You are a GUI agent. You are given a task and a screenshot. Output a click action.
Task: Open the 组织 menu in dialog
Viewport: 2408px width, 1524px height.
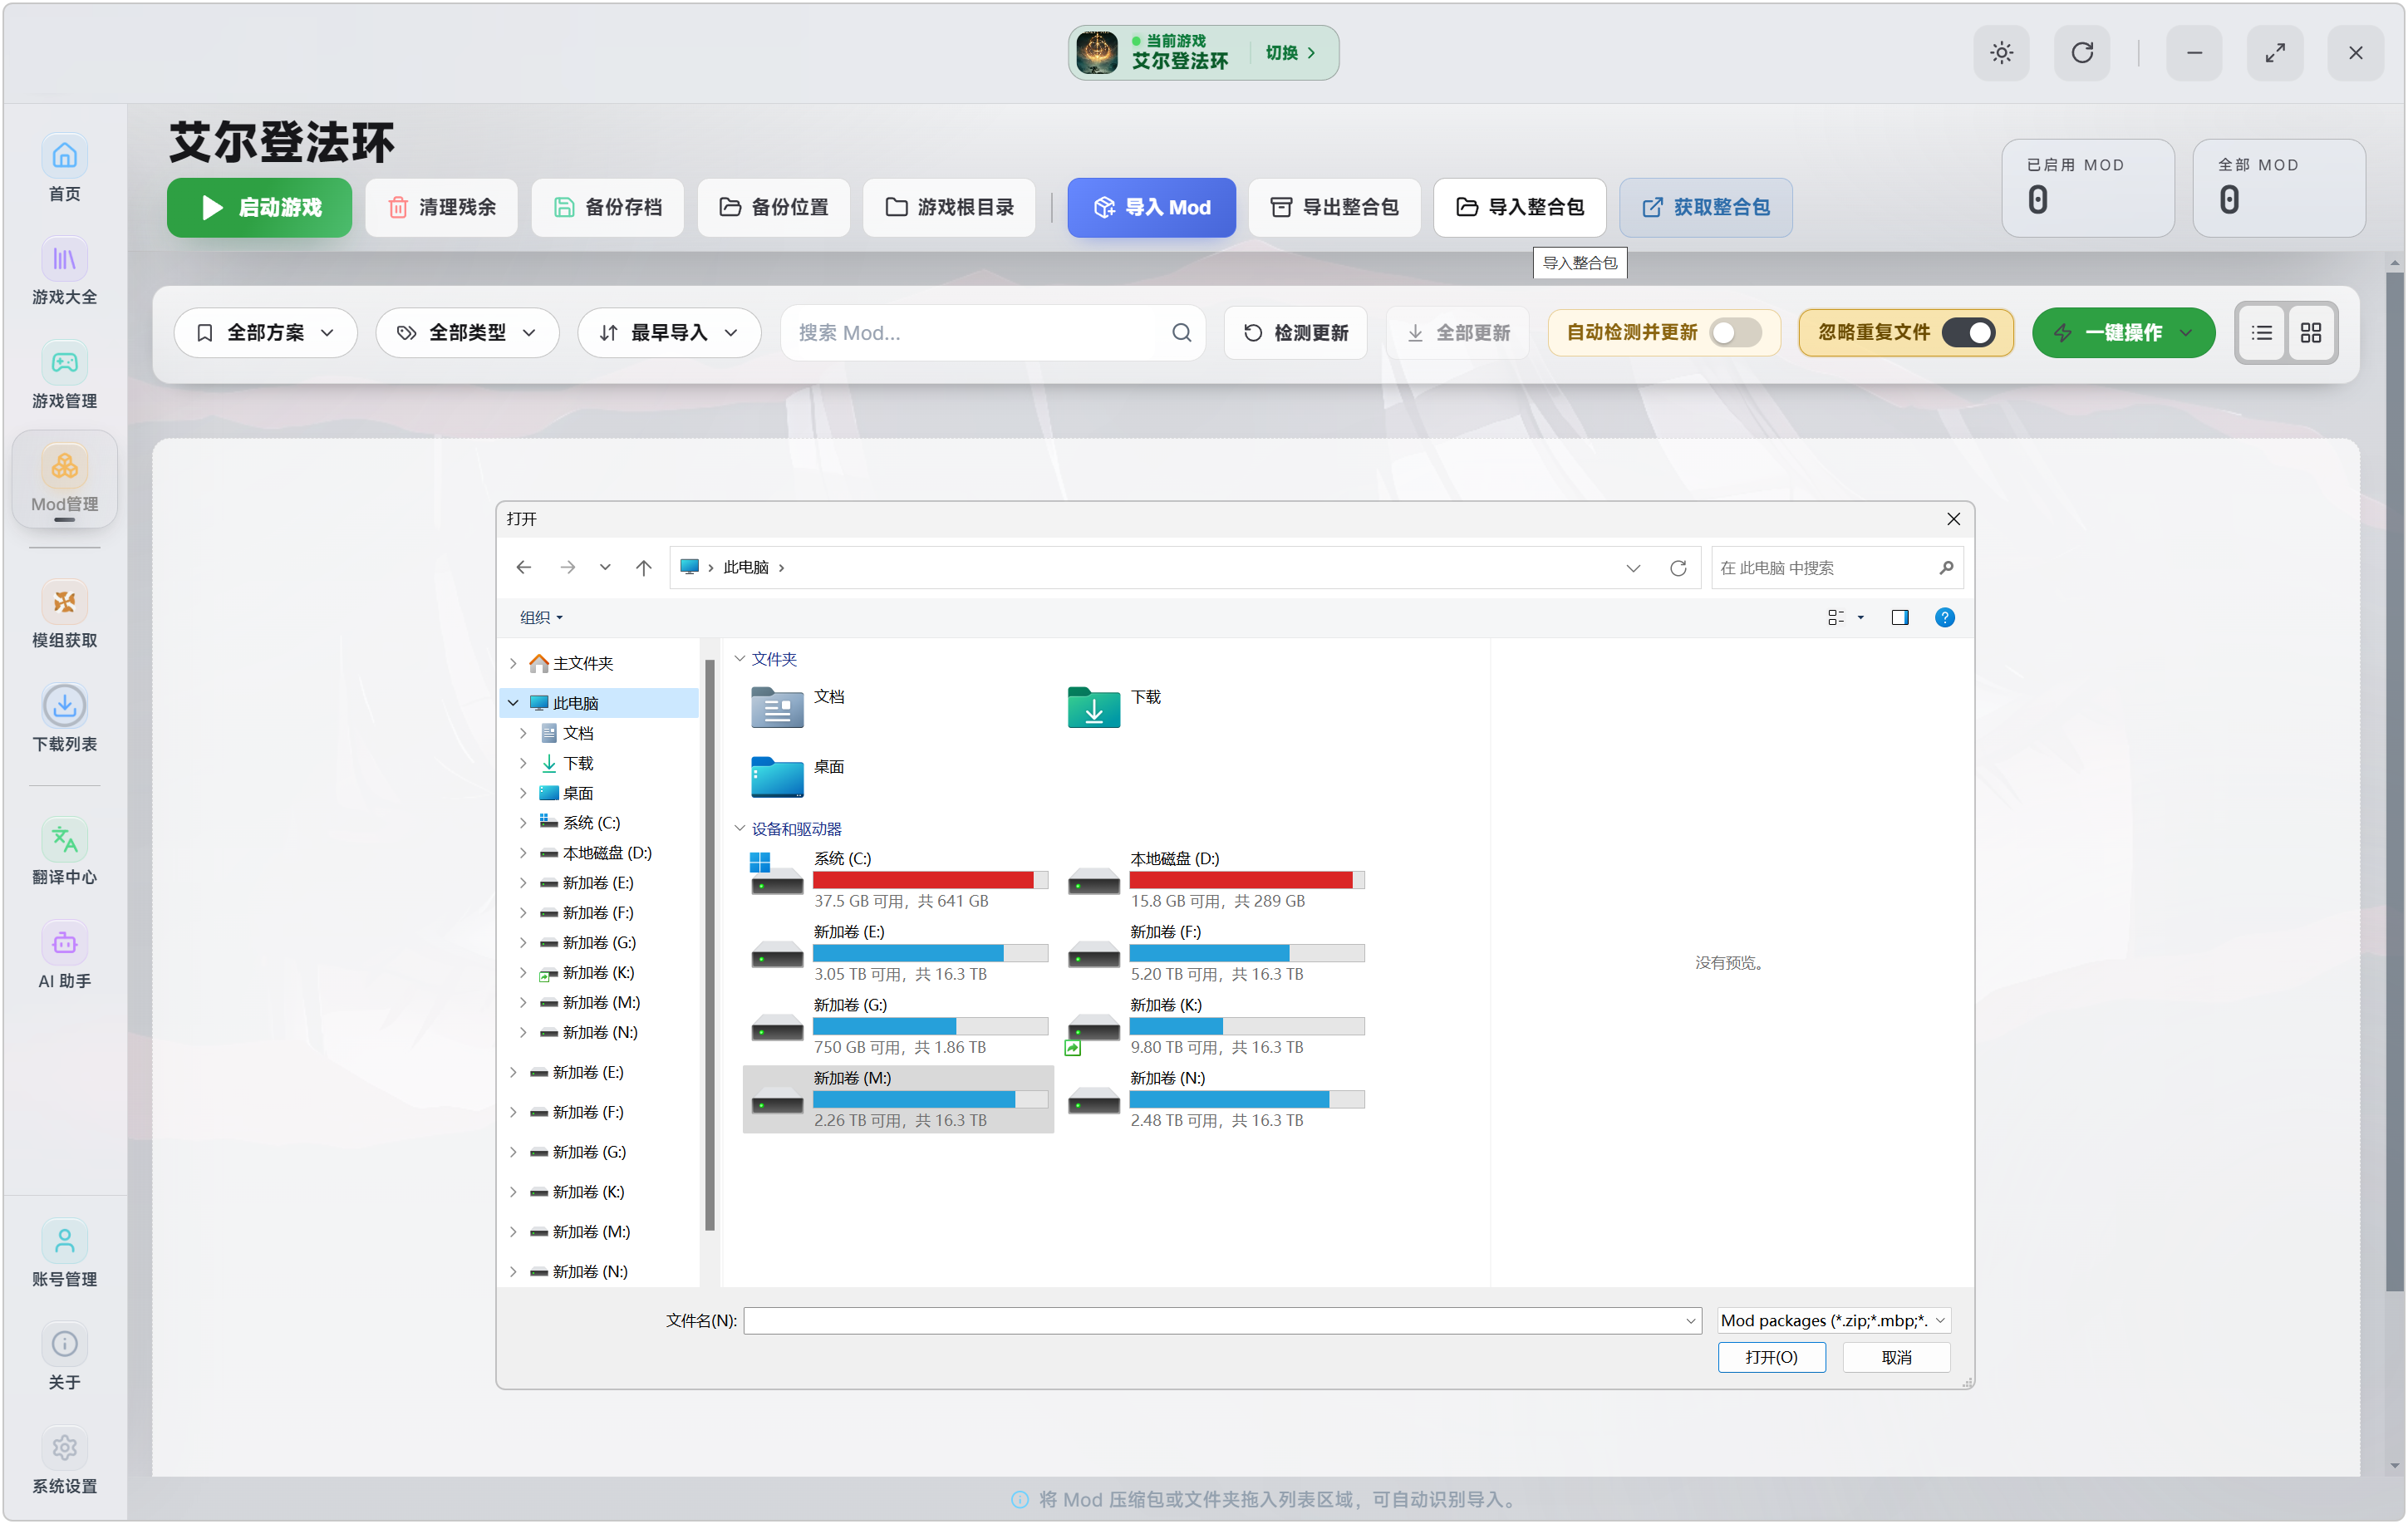click(x=541, y=618)
